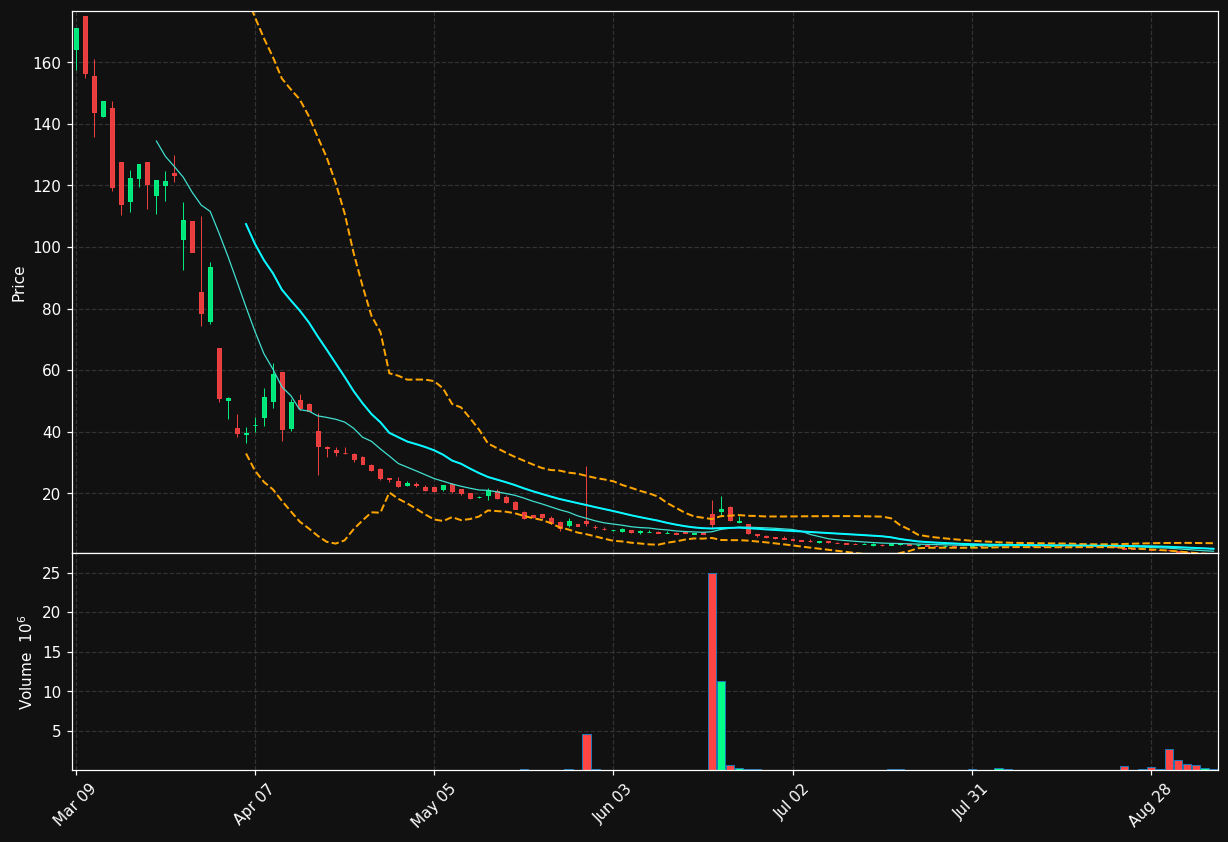Click the 'Price' axis title
The width and height of the screenshot is (1228, 842).
pos(19,283)
